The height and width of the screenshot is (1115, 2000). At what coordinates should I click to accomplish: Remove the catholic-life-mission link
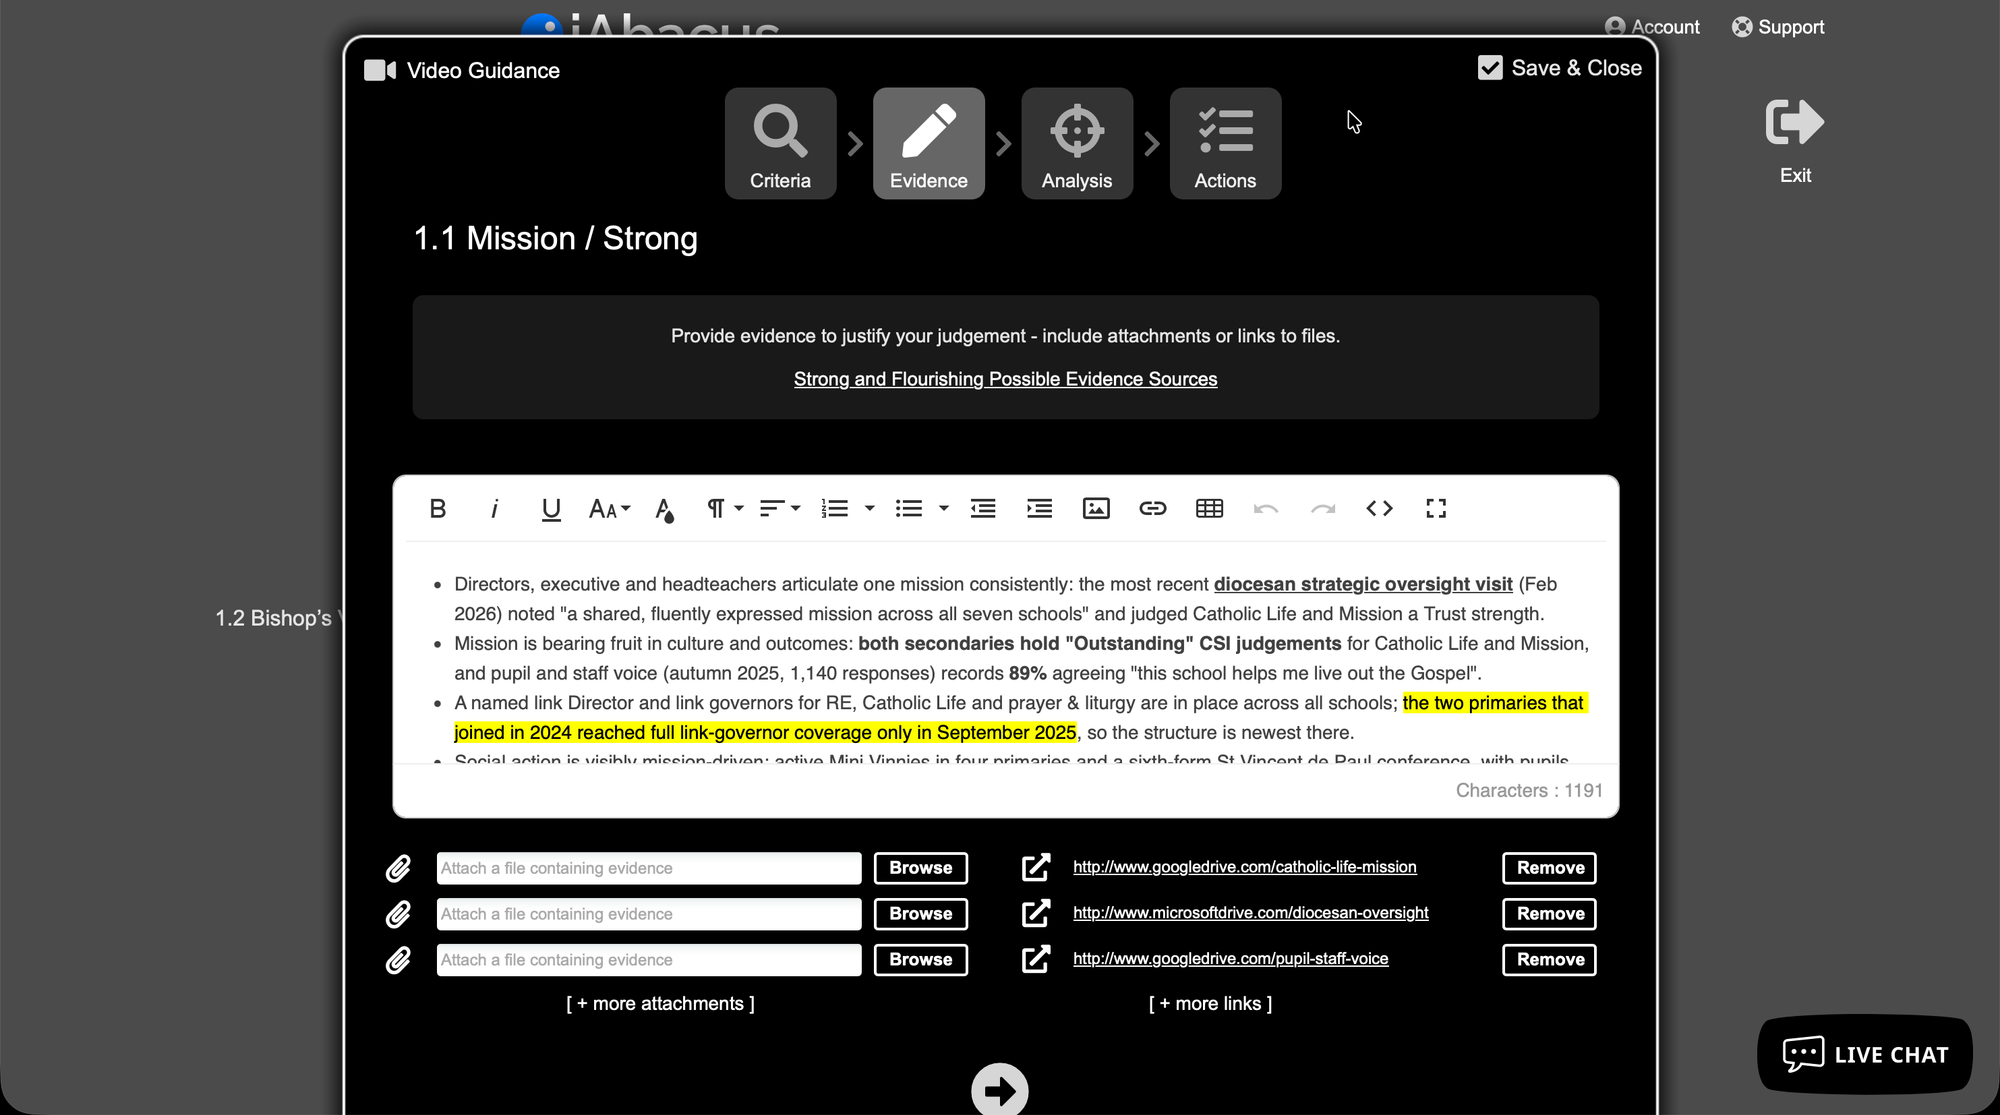(x=1549, y=868)
